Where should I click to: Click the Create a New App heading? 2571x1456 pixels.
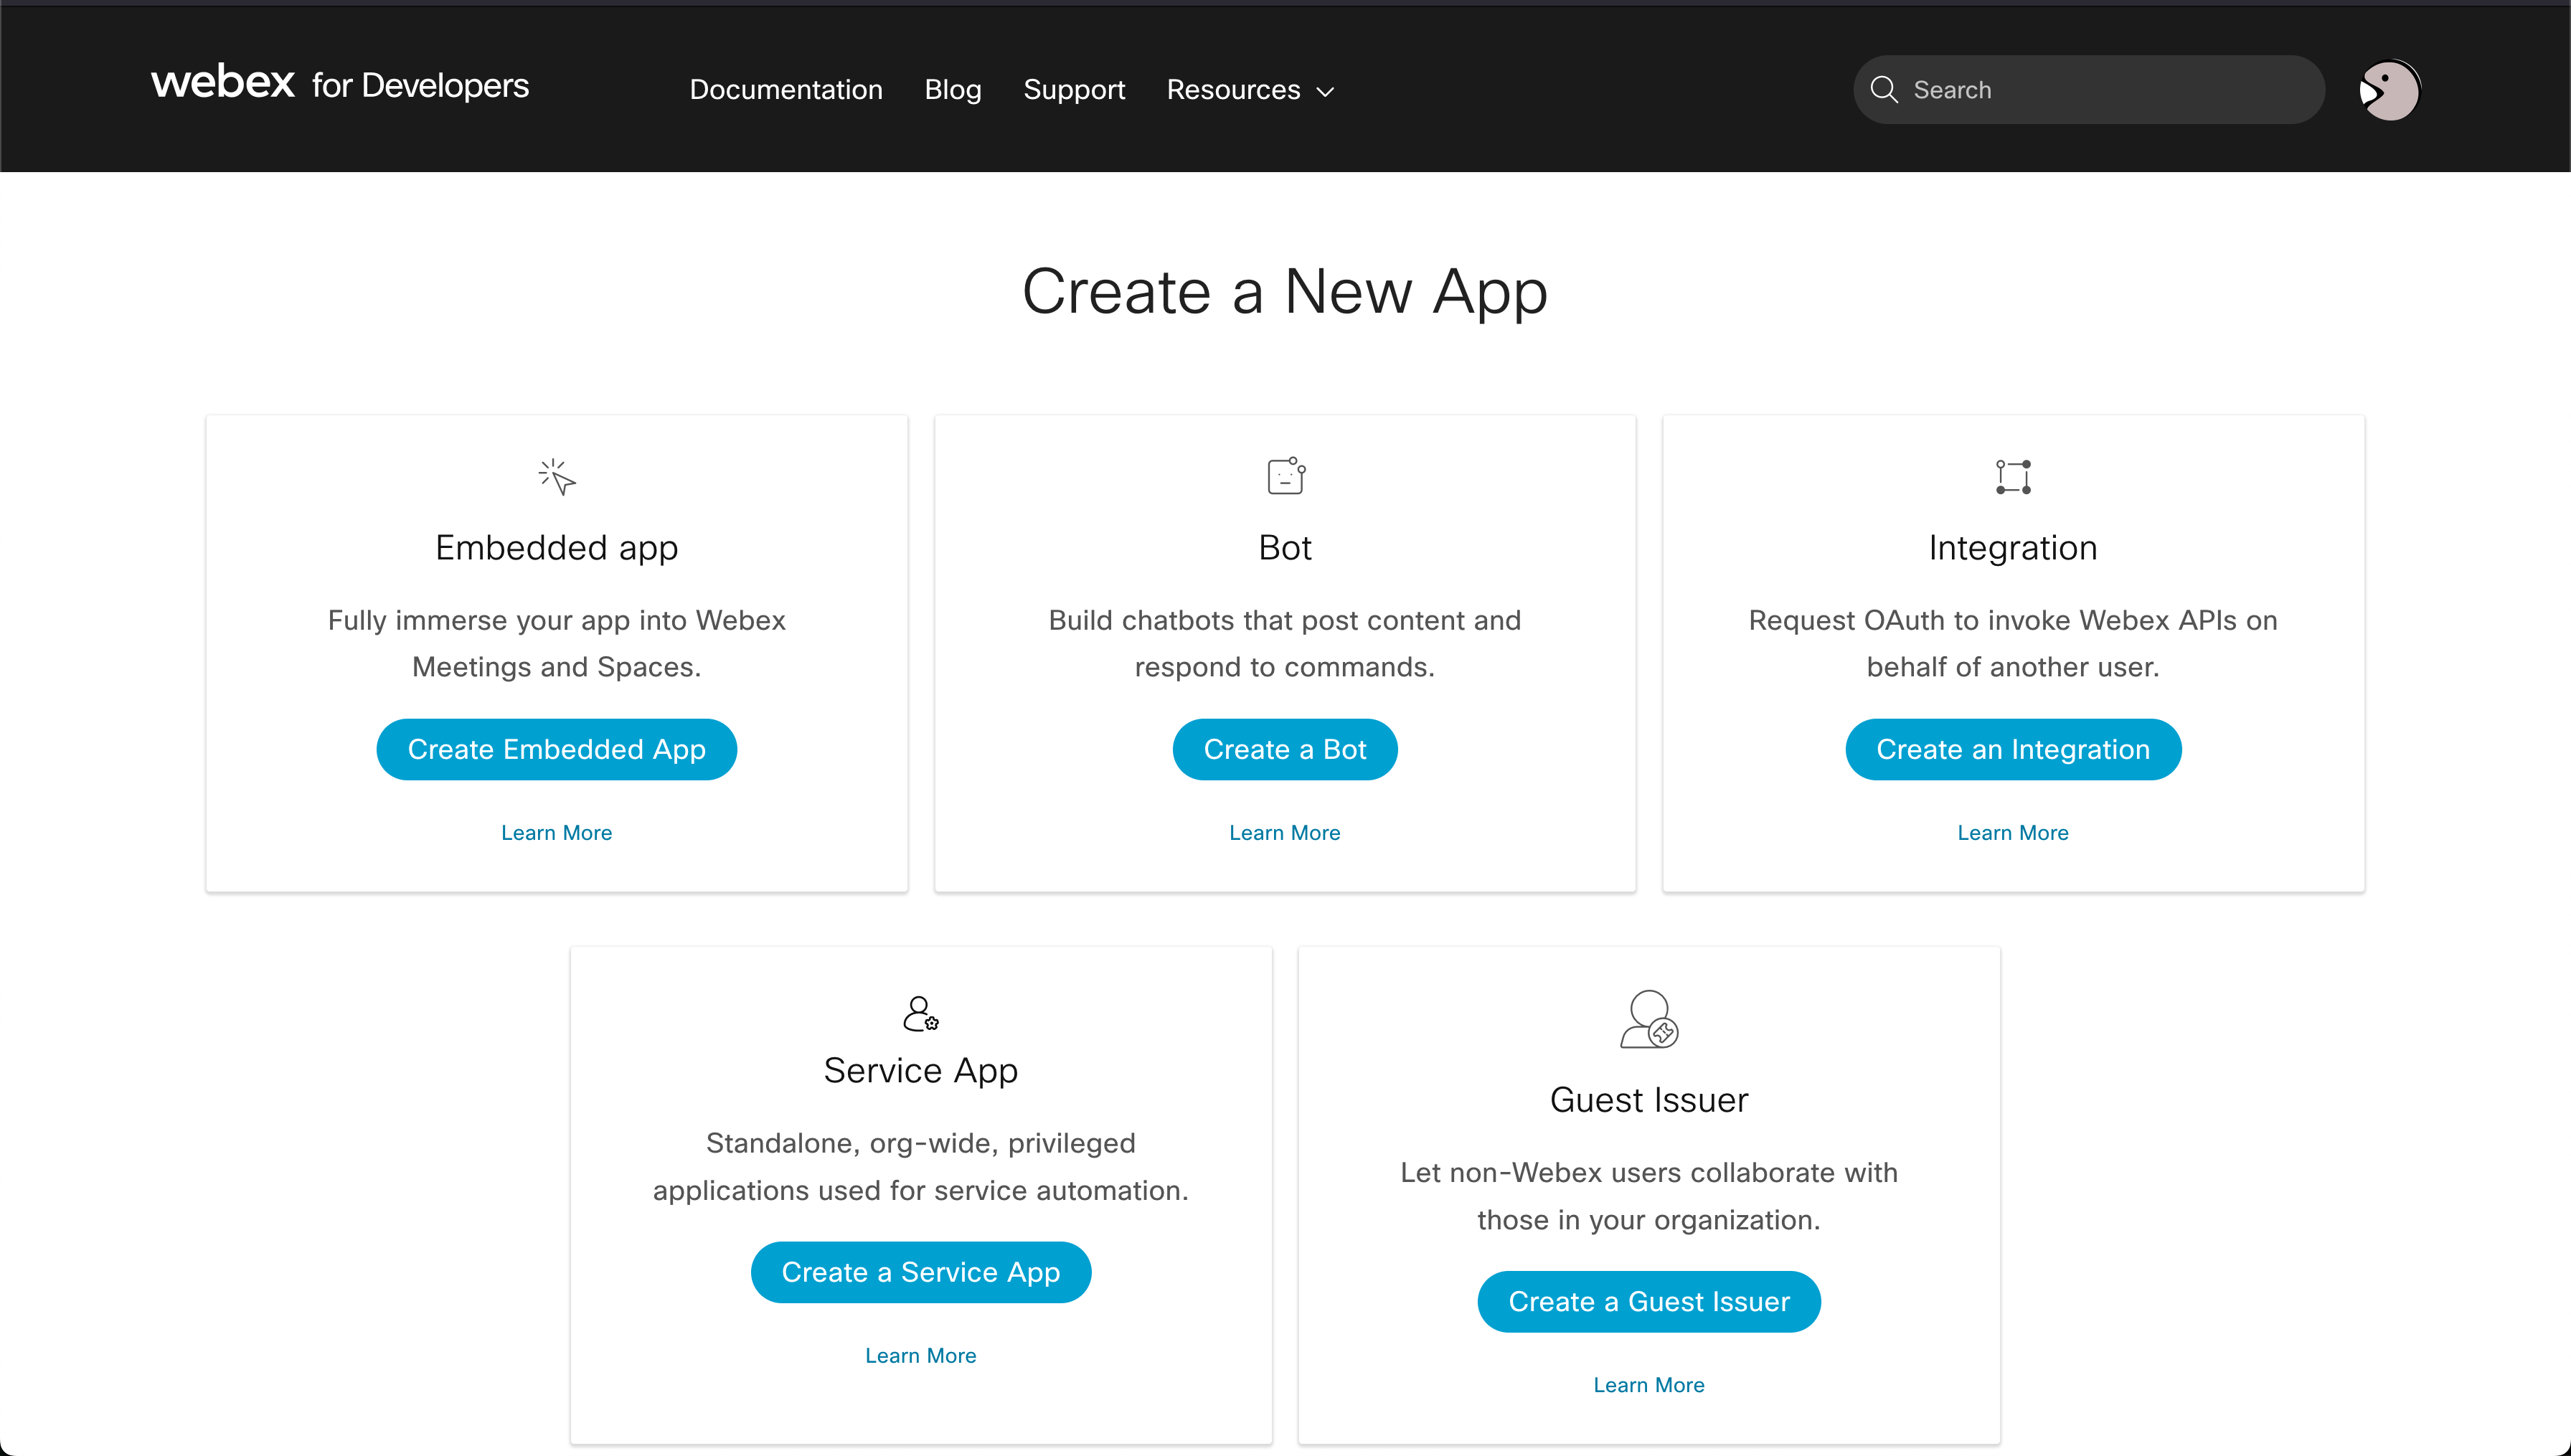1285,292
